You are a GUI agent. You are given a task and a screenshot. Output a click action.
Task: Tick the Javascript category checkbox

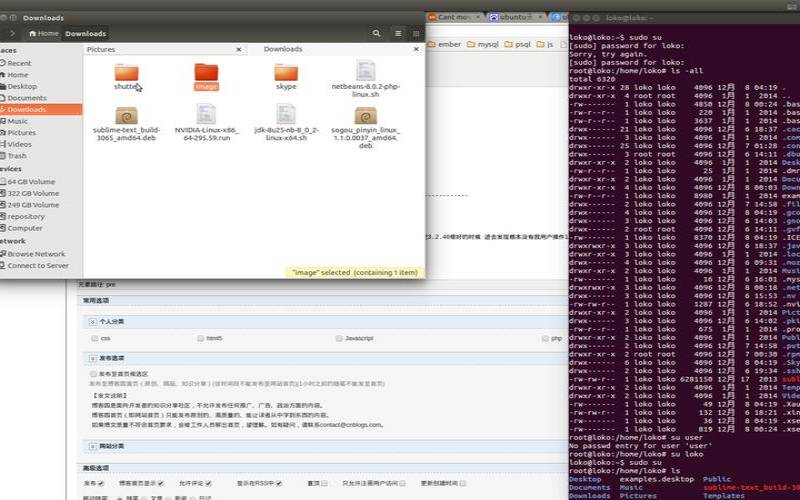339,338
